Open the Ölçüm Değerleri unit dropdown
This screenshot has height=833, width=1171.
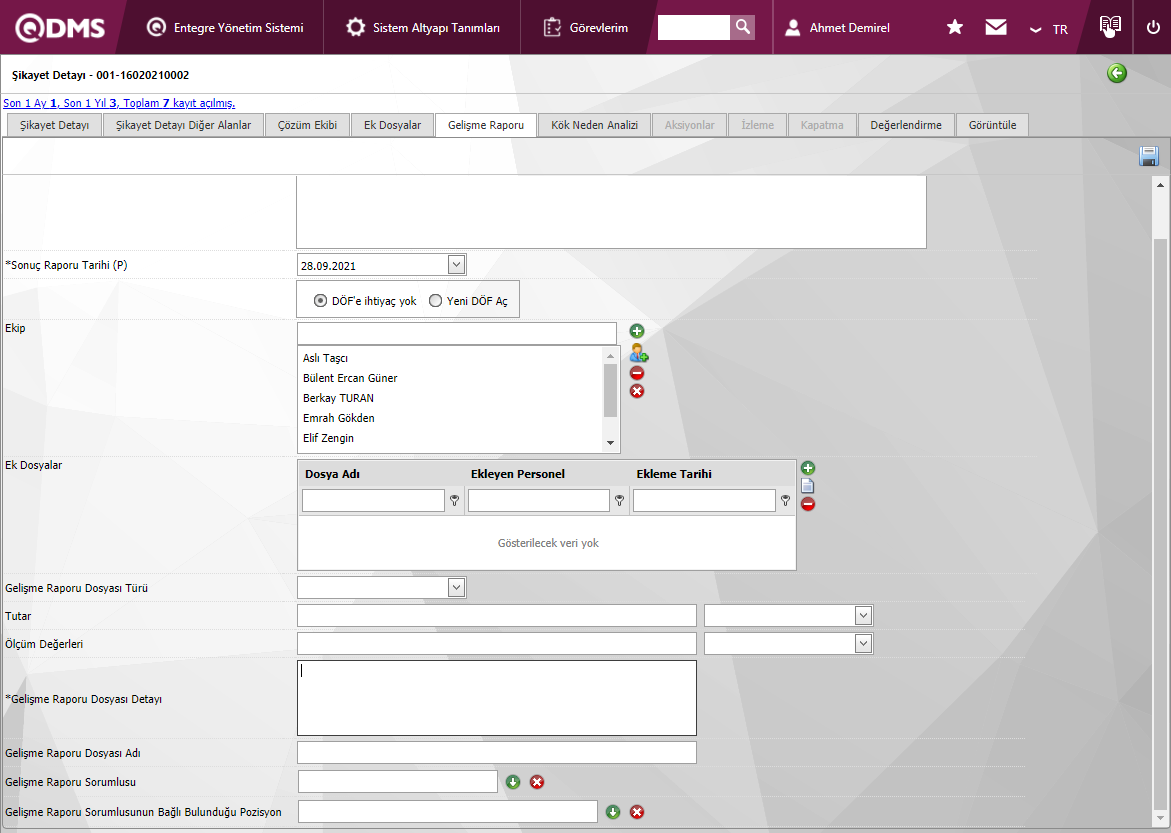point(863,643)
